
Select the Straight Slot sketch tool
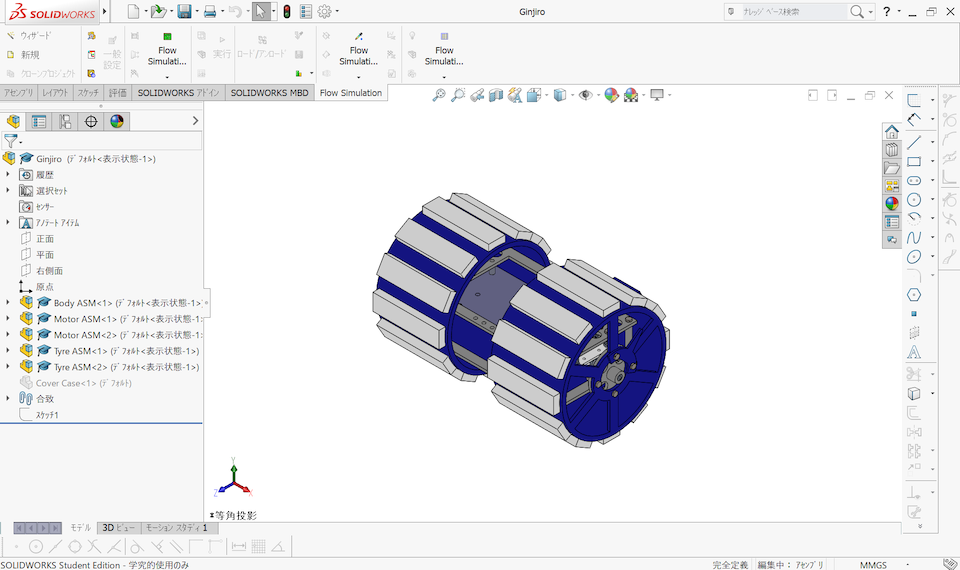point(914,181)
